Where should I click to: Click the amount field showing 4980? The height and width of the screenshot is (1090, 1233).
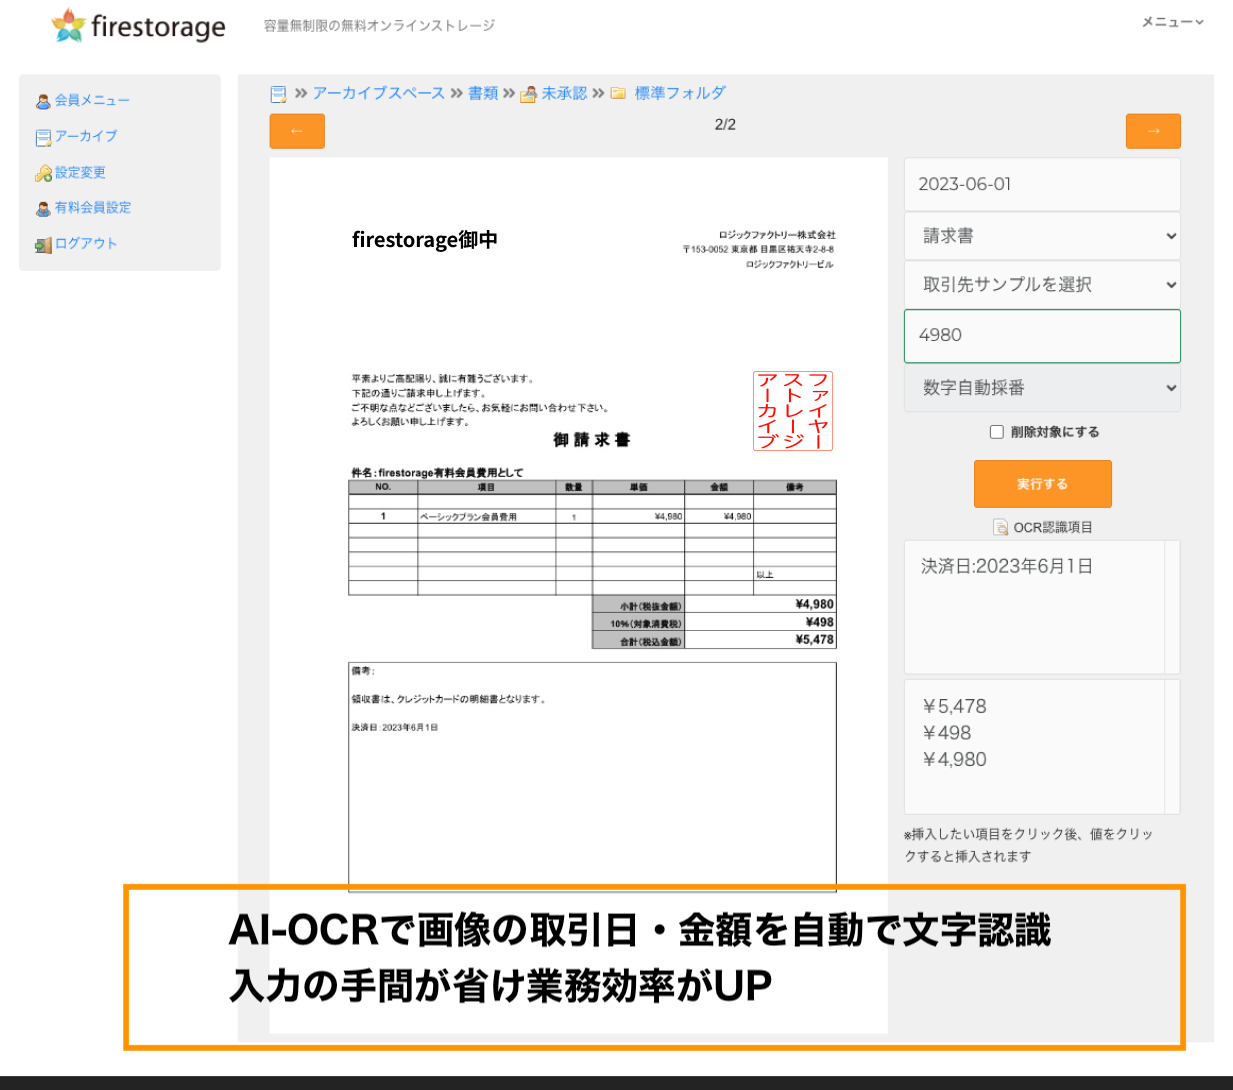1042,336
